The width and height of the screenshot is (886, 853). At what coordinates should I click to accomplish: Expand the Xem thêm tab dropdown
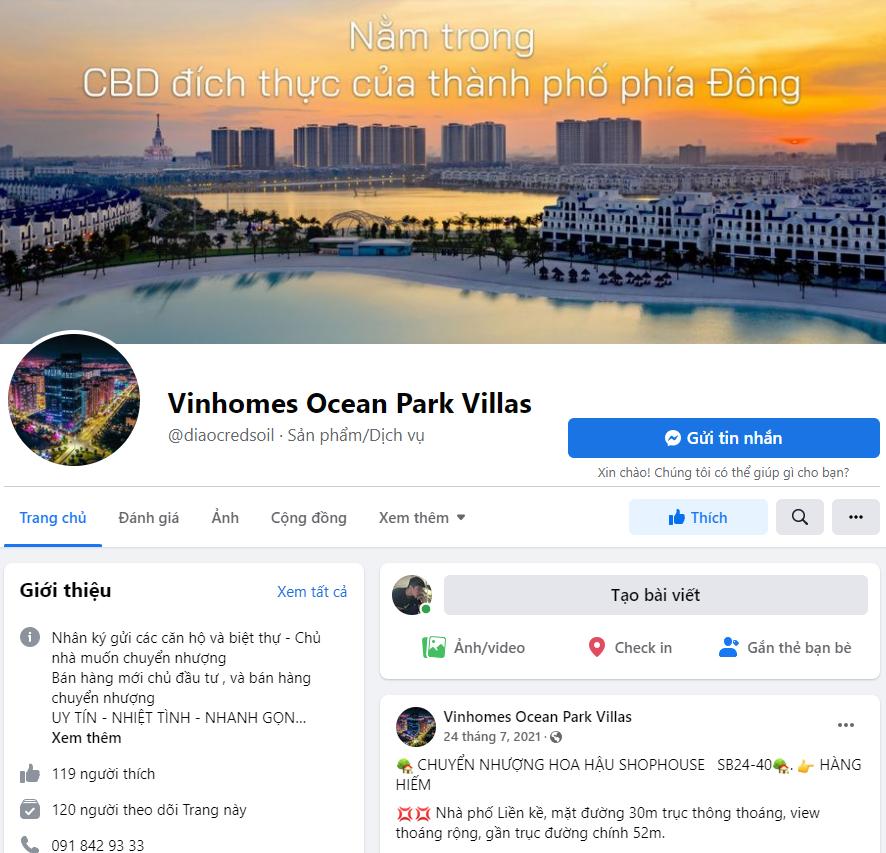coord(422,517)
